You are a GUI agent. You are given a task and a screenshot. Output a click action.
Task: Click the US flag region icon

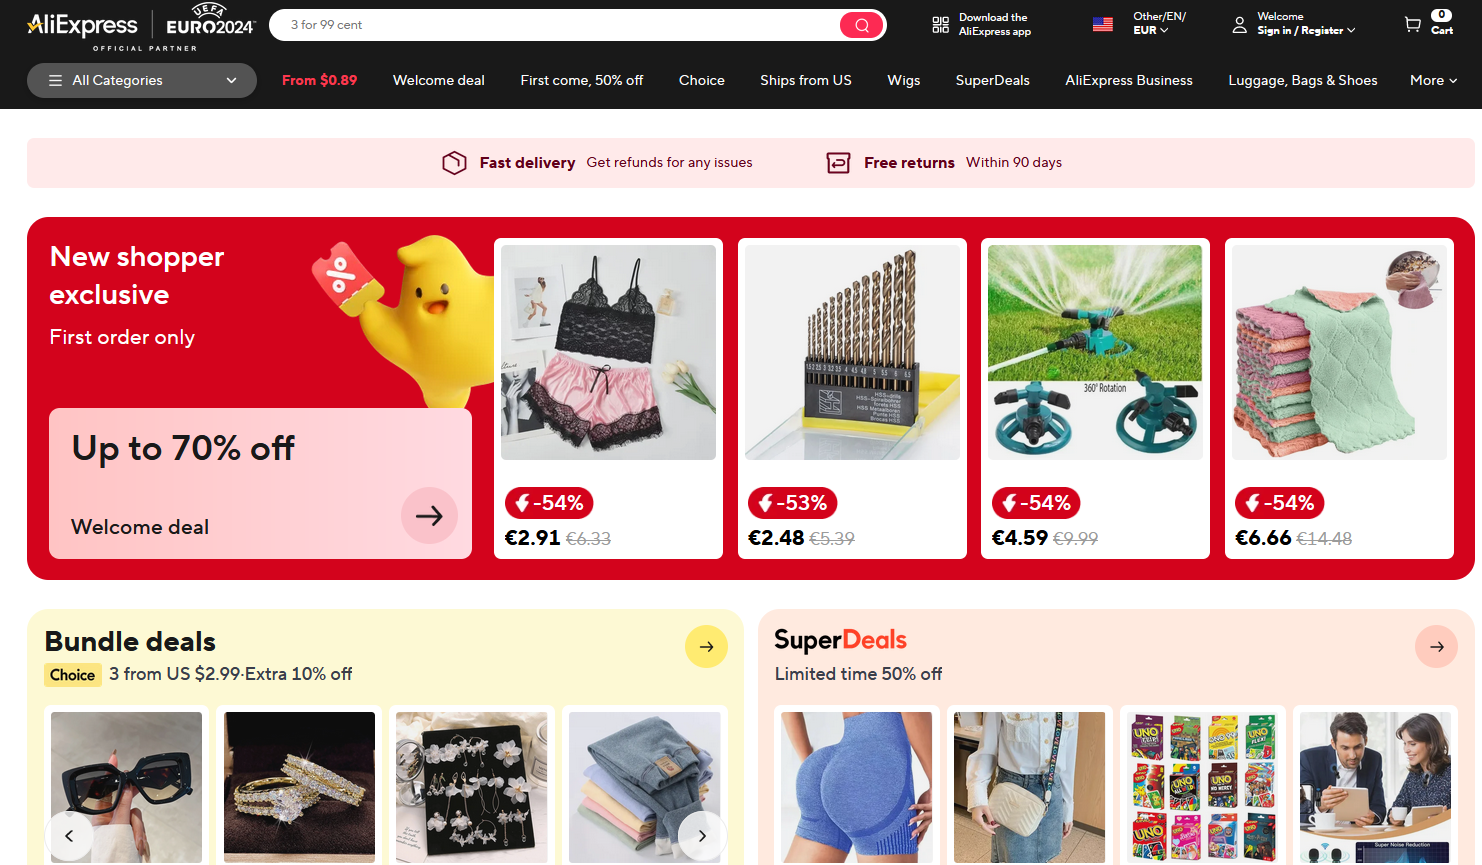(1102, 24)
